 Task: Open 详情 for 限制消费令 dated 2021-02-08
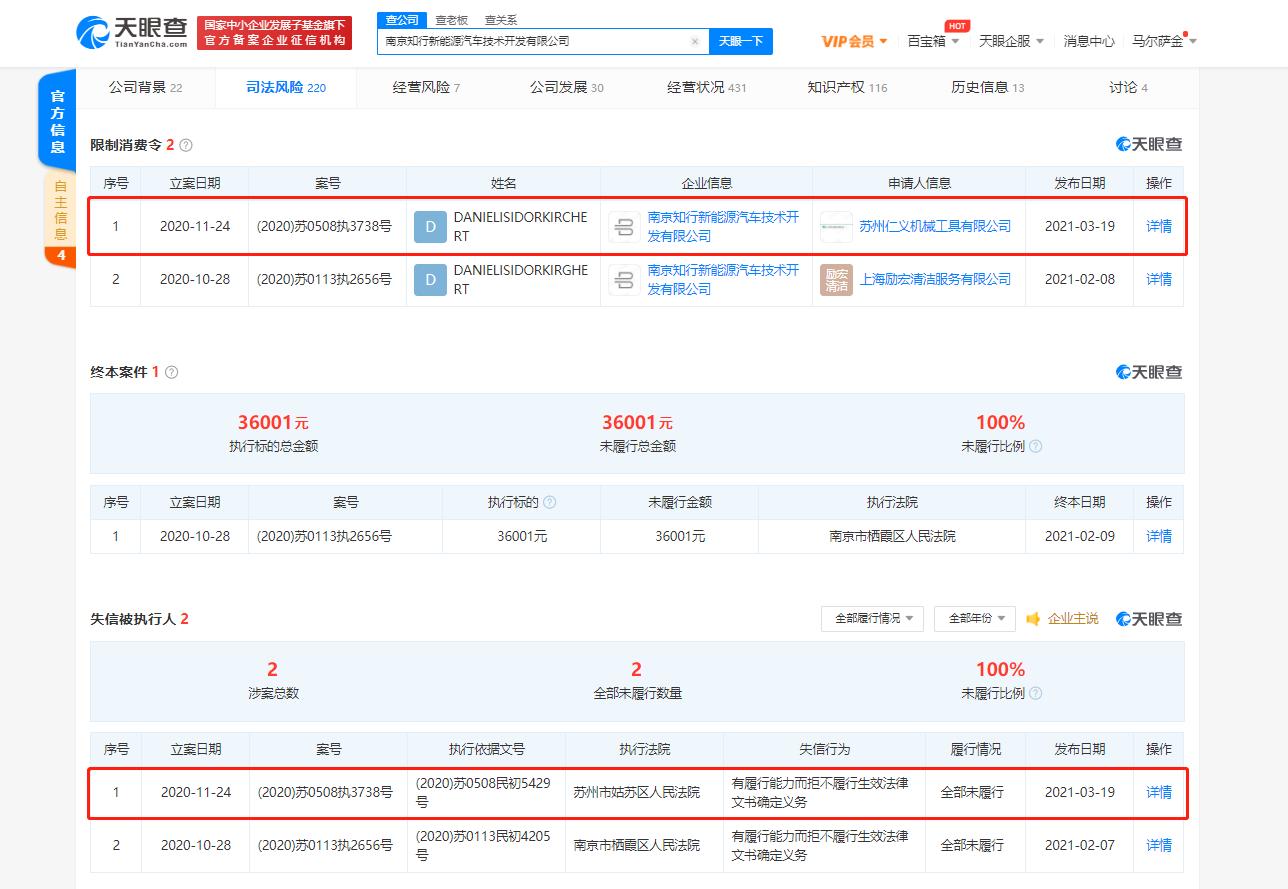tap(1159, 280)
